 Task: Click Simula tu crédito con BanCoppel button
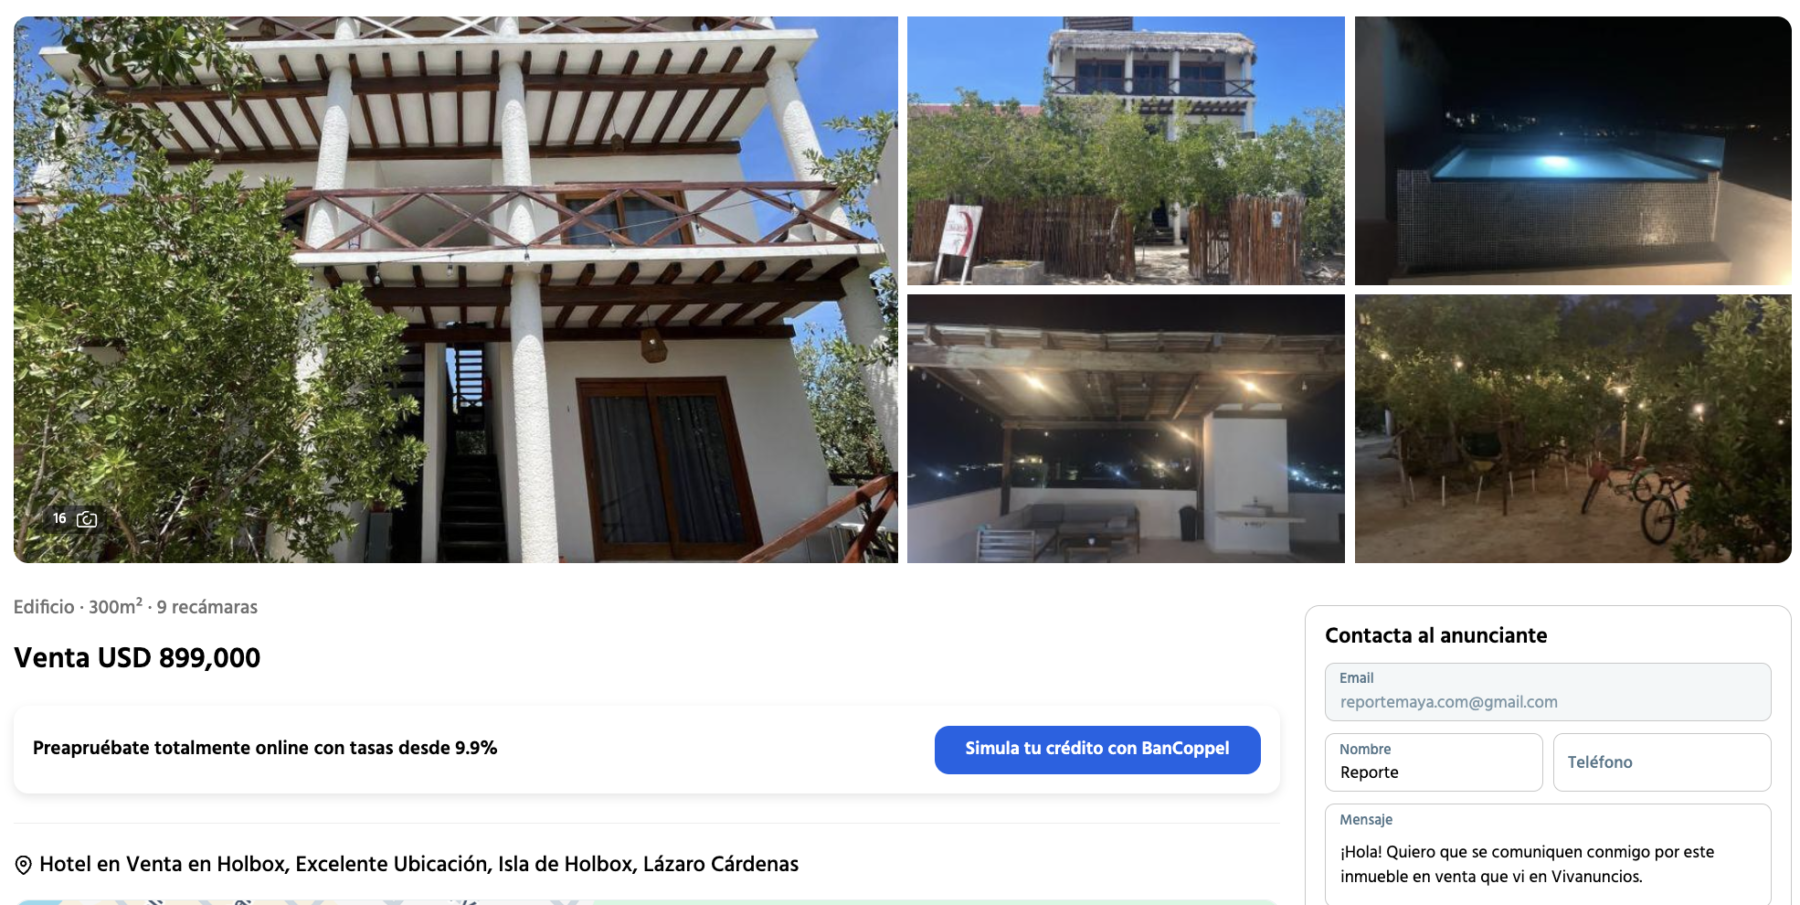pos(1097,749)
